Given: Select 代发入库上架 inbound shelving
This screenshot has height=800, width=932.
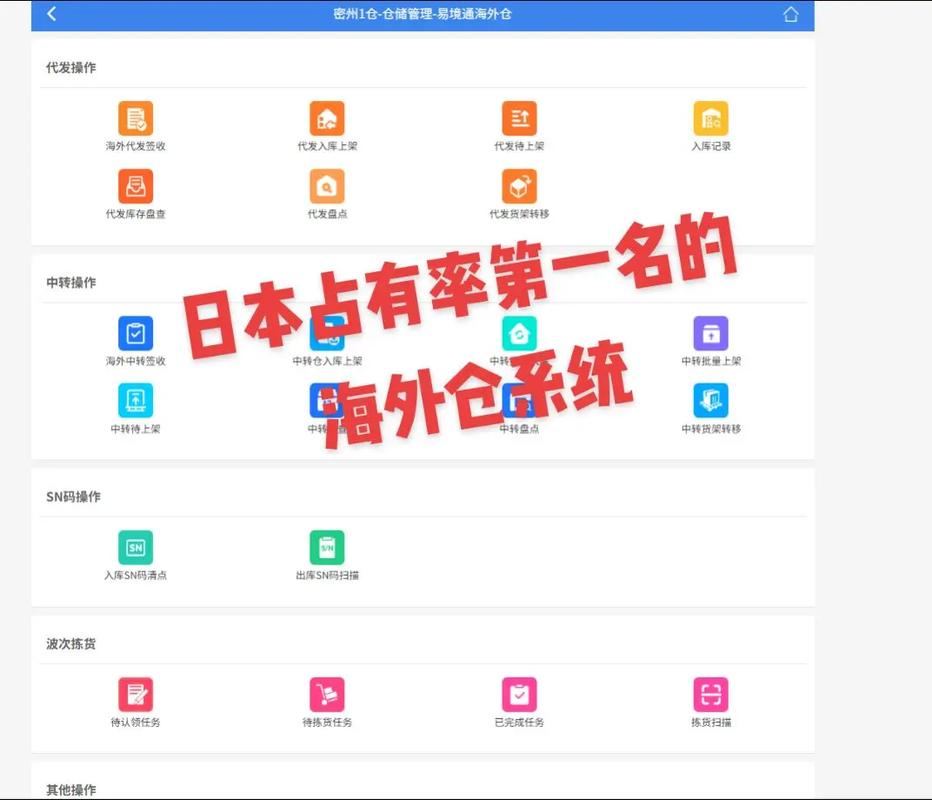Looking at the screenshot, I should [326, 120].
